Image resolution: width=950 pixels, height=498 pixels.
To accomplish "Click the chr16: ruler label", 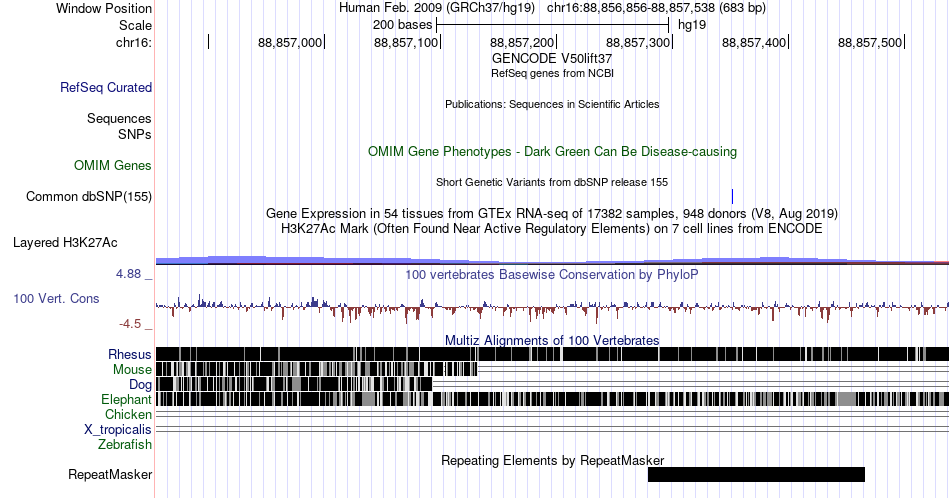I will pos(134,42).
